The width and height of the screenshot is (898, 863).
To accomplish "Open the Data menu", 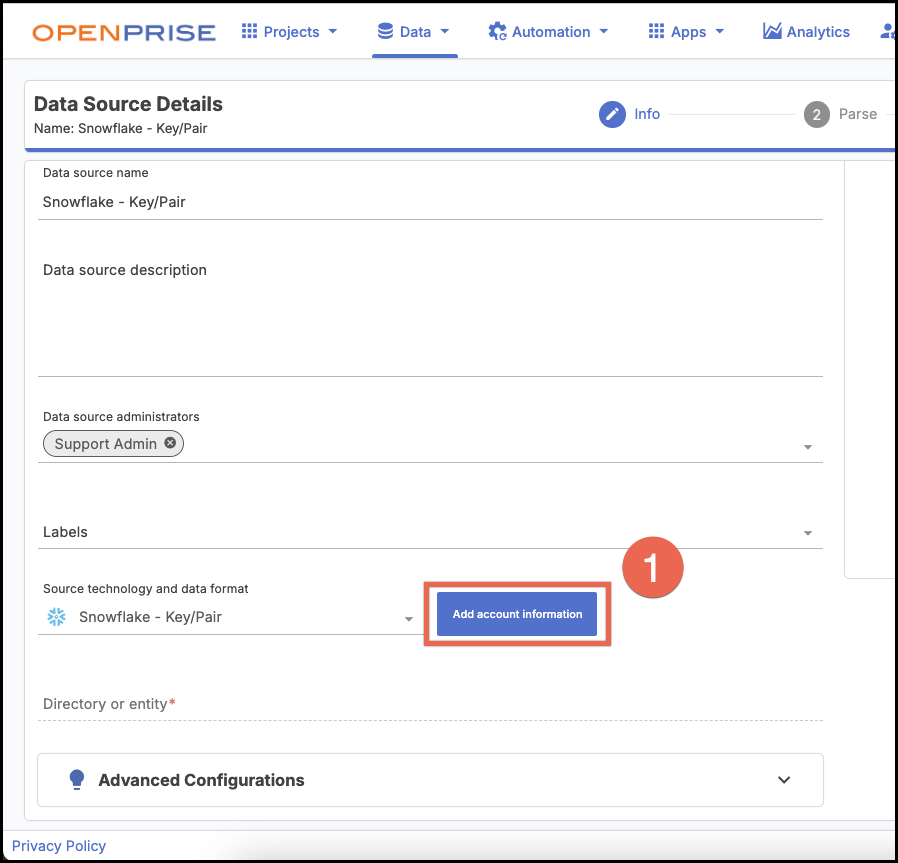I will (x=414, y=31).
